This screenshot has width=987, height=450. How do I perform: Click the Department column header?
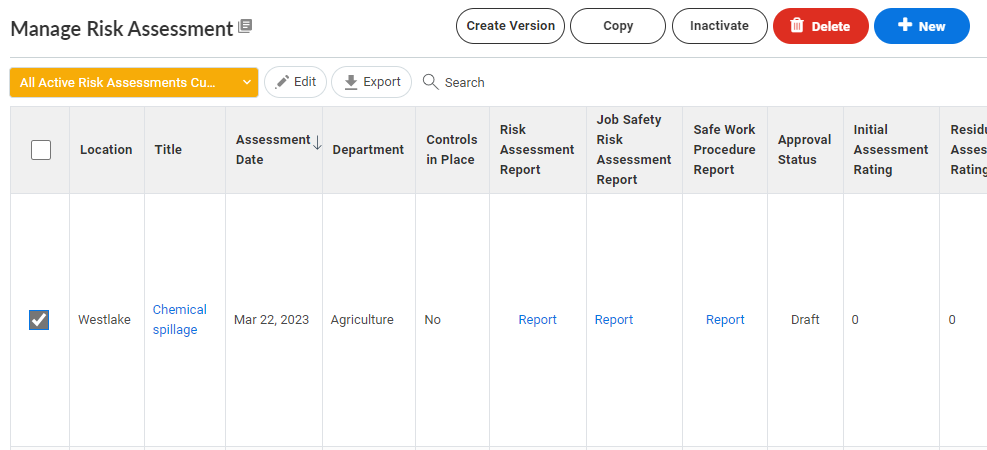(368, 150)
